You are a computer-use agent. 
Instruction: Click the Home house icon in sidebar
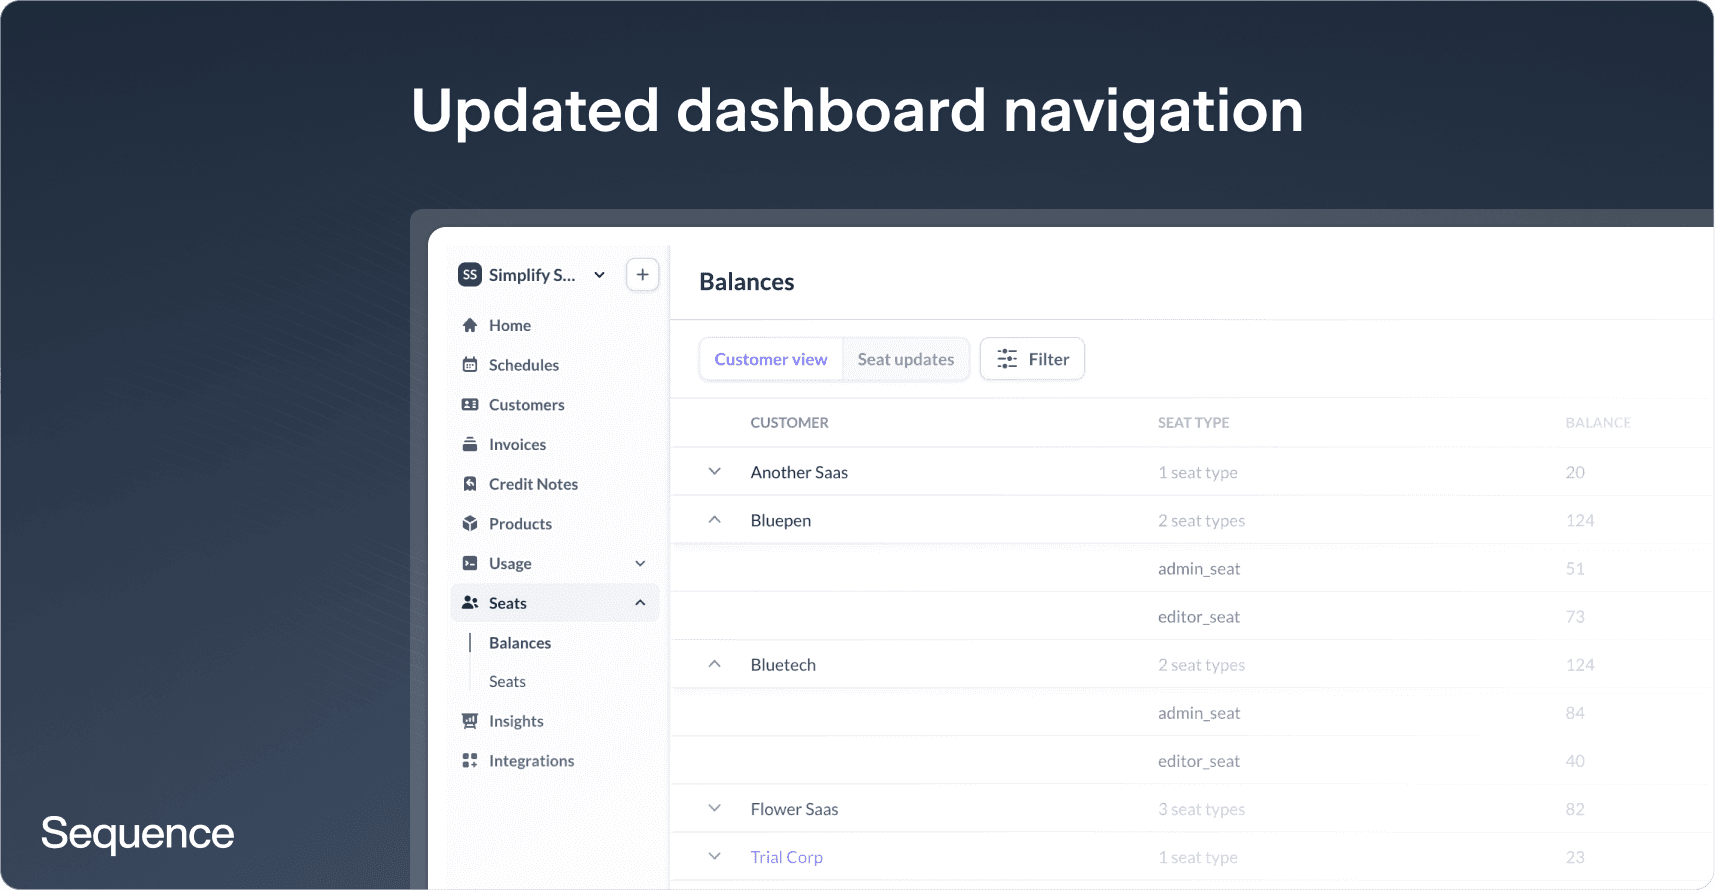[470, 325]
